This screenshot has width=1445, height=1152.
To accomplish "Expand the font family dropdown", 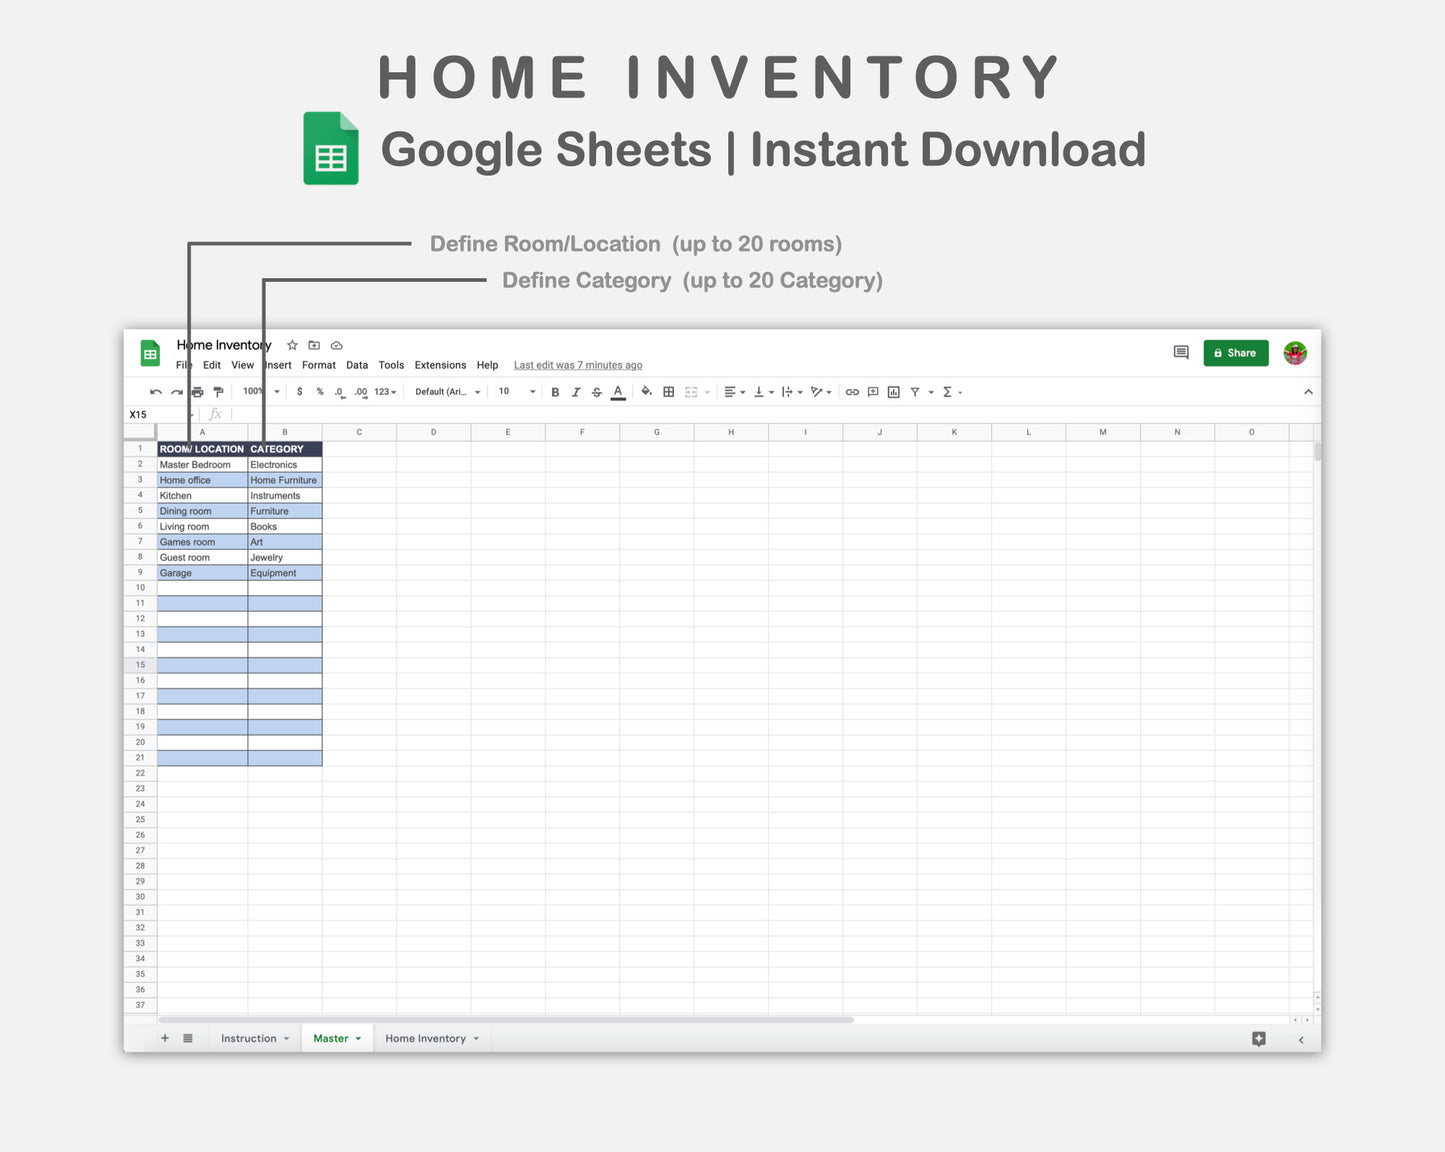I will click(x=447, y=392).
